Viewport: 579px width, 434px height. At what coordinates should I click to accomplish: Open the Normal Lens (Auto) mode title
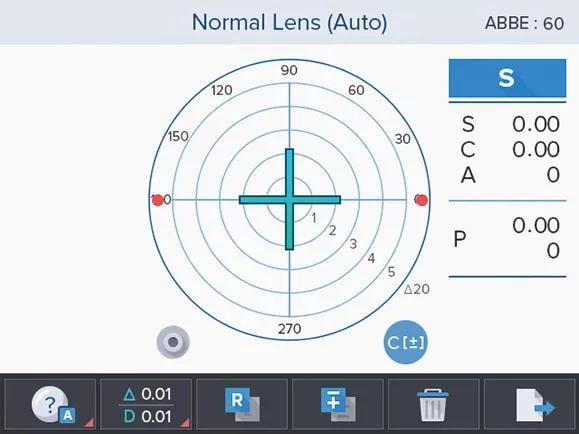(290, 22)
